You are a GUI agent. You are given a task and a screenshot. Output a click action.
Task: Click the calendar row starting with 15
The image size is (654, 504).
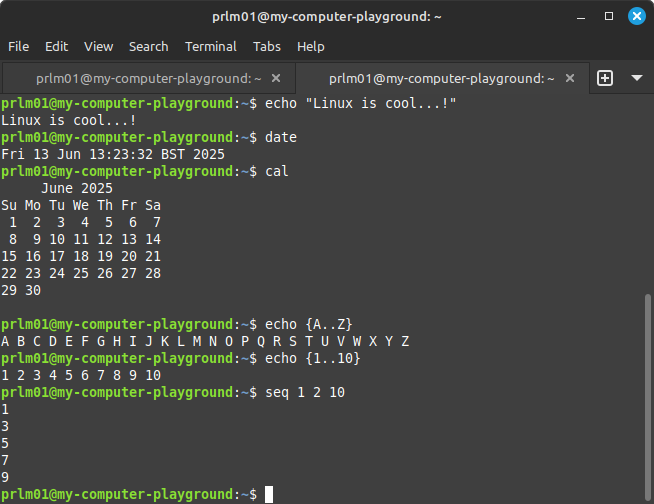tap(81, 256)
